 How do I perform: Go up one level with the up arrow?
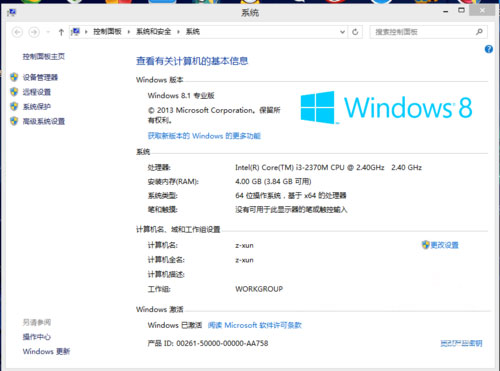[61, 32]
